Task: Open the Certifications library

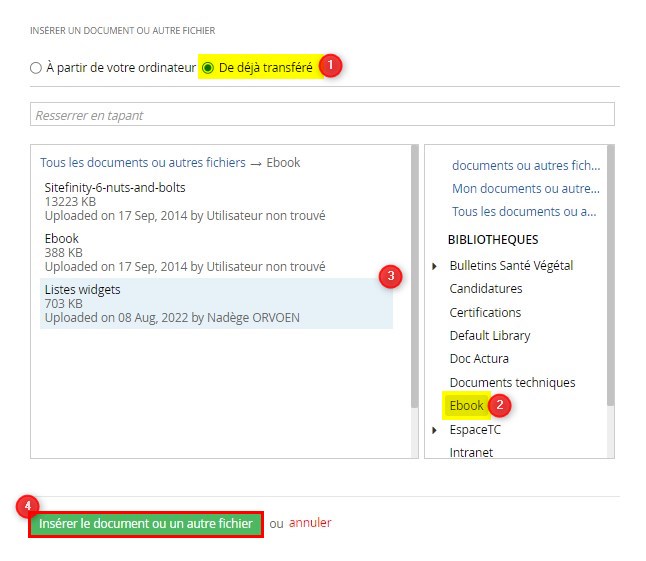Action: 486,312
